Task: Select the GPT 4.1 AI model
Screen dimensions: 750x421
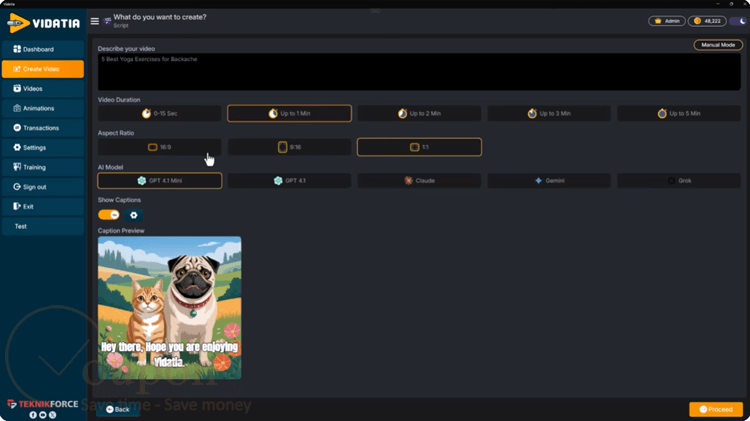Action: coord(289,180)
